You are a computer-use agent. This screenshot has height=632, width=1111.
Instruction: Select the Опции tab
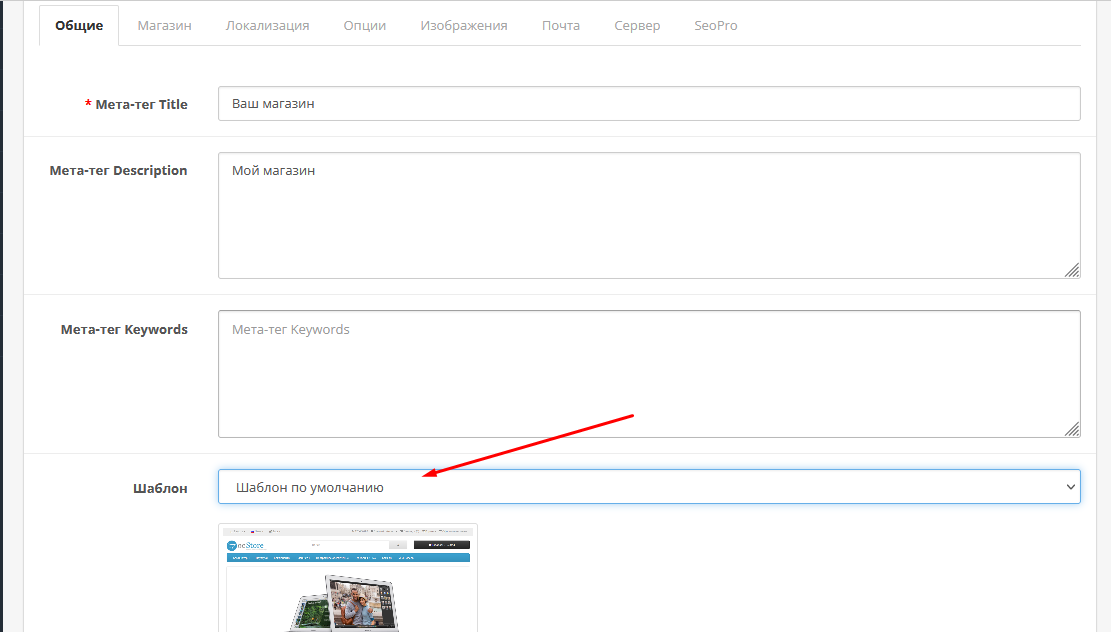(x=364, y=25)
